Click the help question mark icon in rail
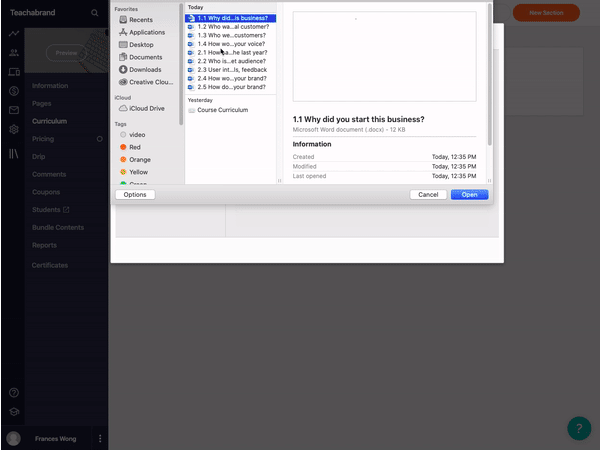 (x=14, y=393)
